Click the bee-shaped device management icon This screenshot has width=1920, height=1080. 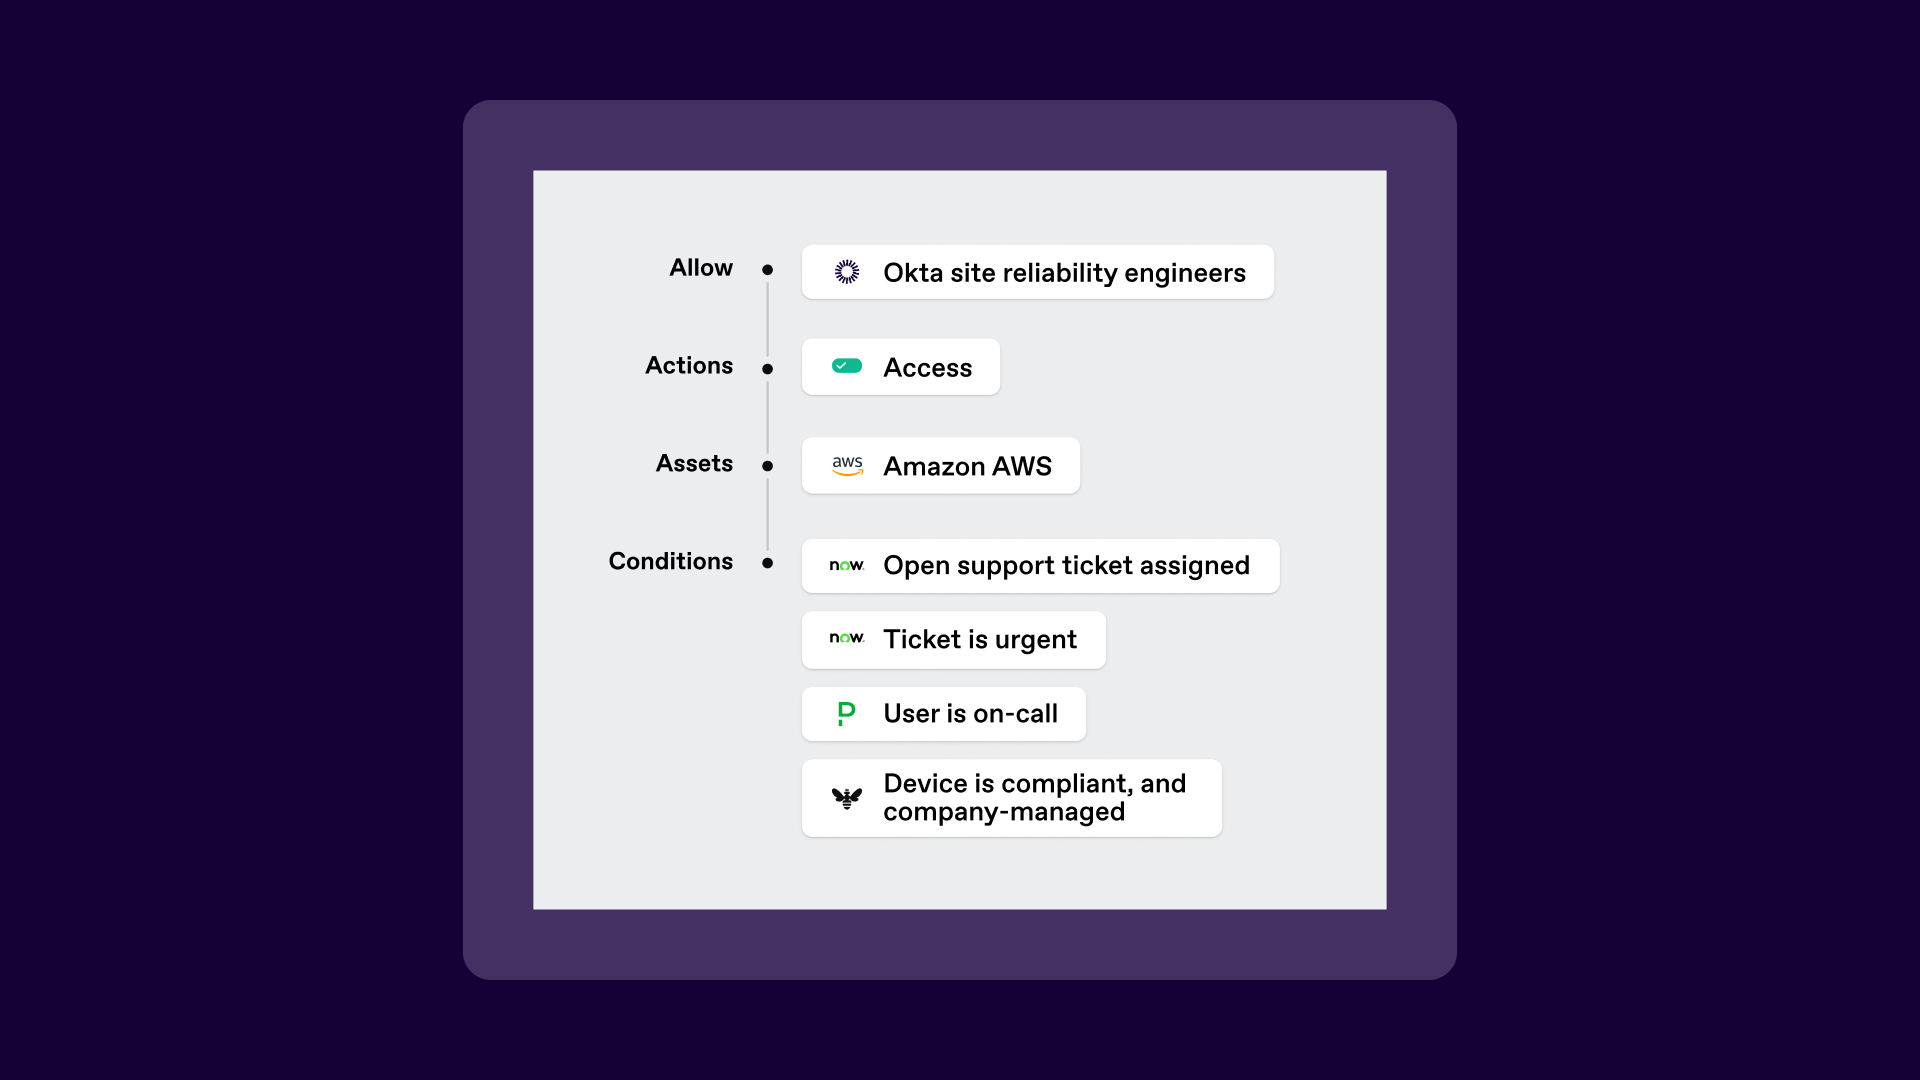847,798
